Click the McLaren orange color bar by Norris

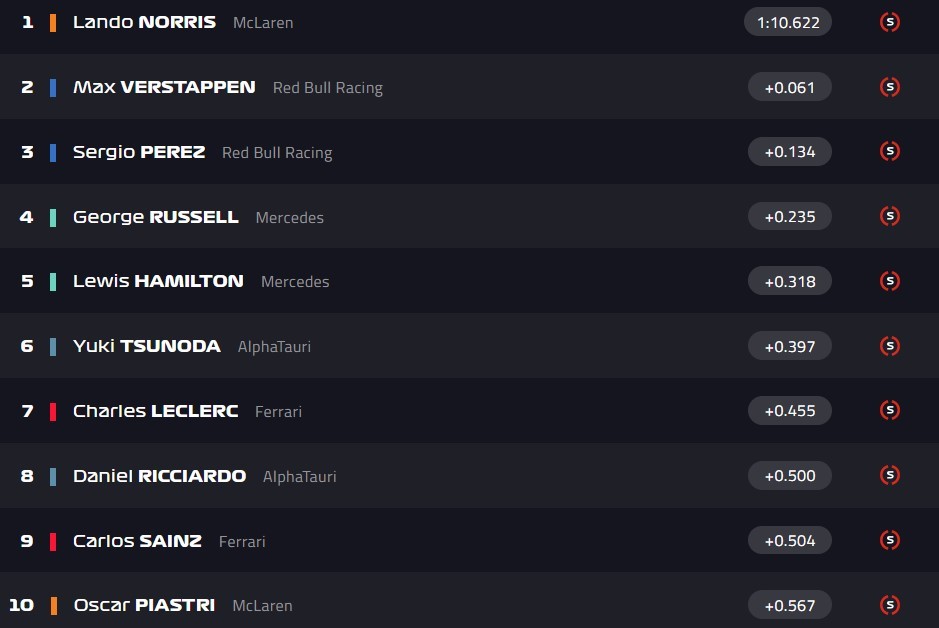tap(53, 22)
